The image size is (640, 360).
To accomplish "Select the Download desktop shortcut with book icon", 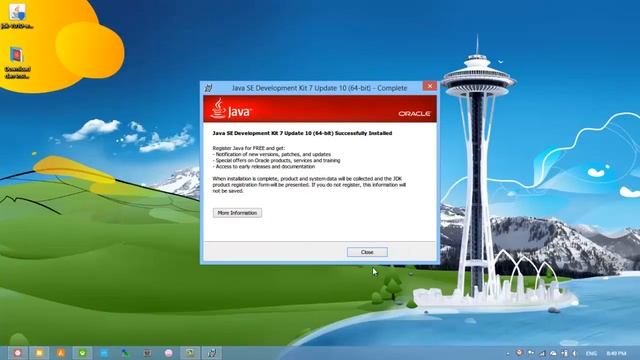I will click(x=17, y=62).
